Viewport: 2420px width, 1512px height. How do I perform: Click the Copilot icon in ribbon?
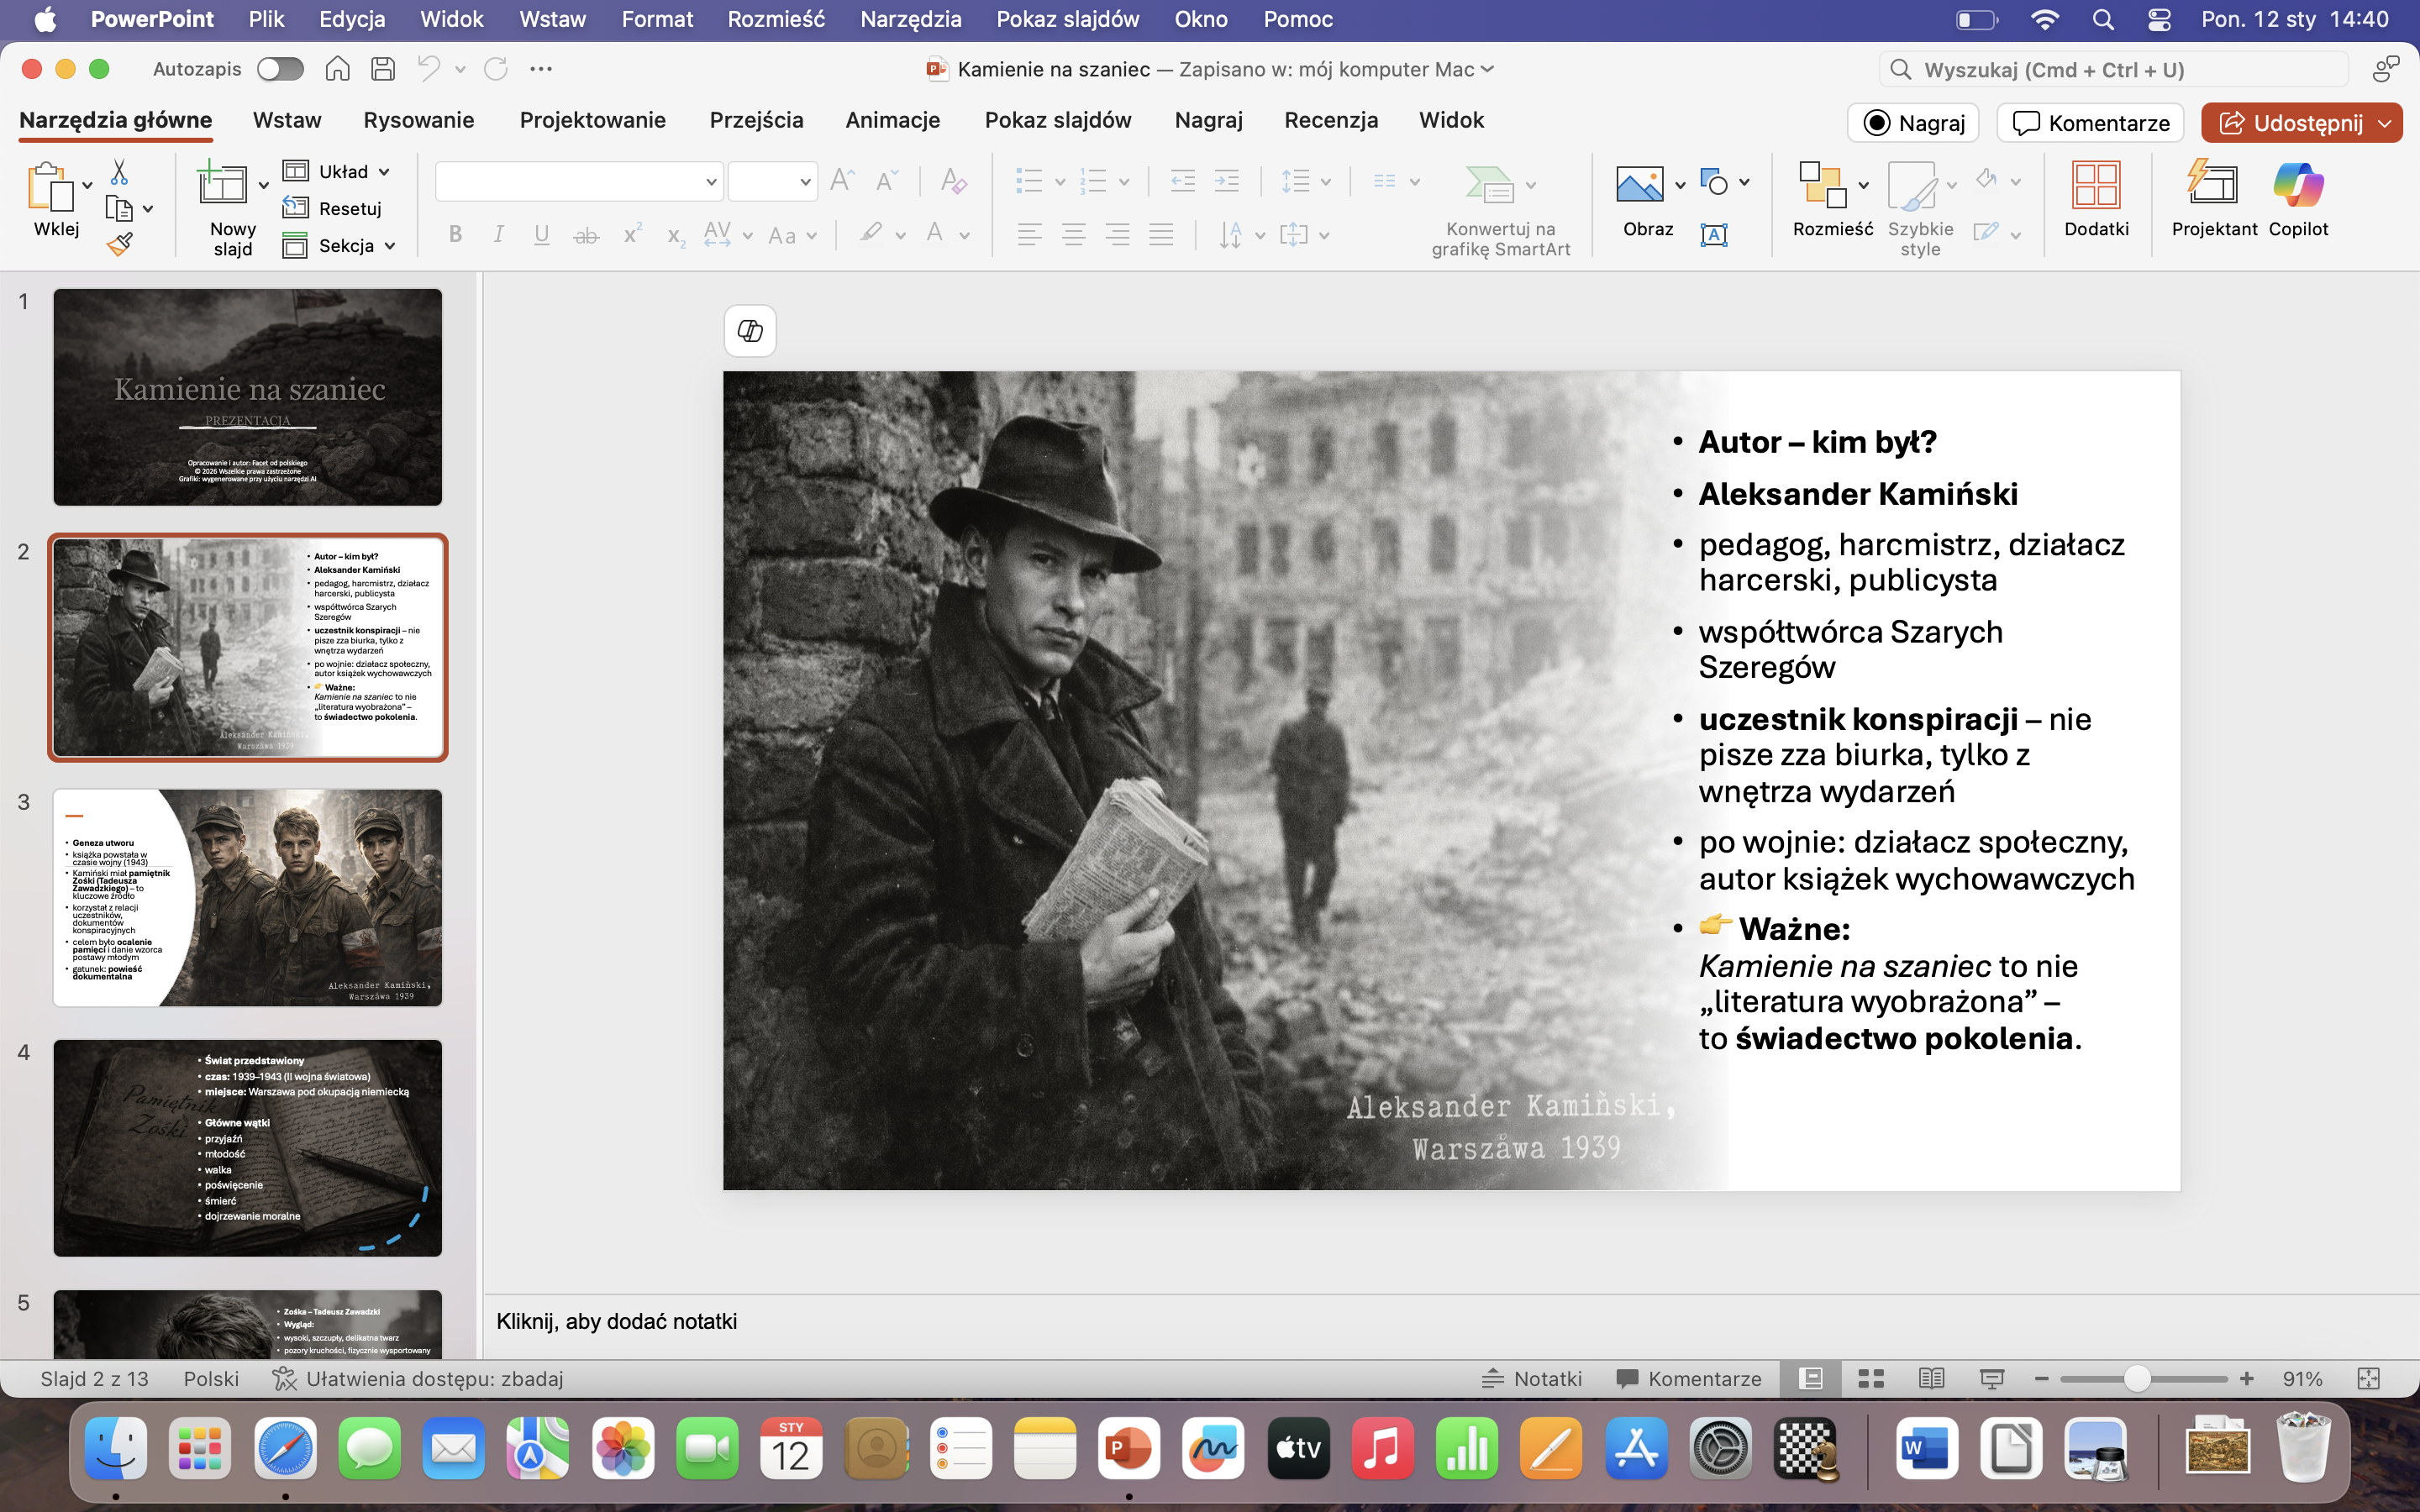coord(2297,186)
